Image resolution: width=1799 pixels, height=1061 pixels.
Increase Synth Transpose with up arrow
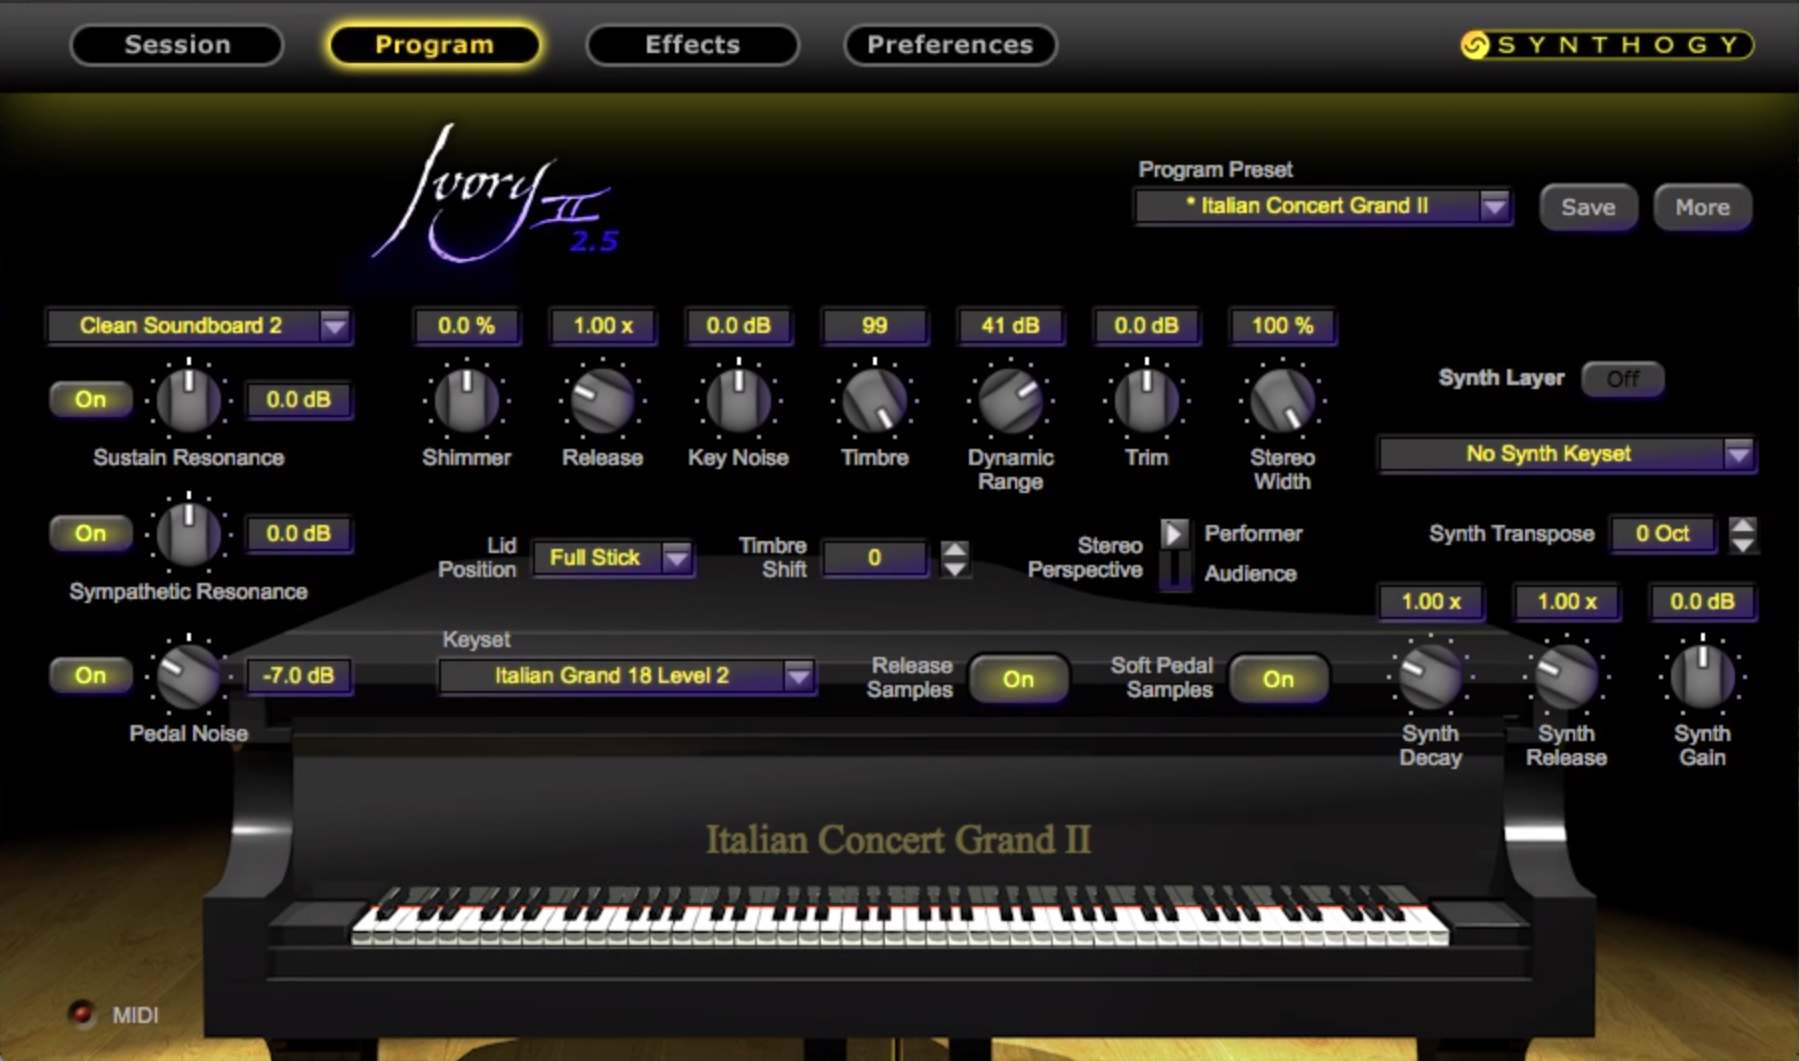1742,525
